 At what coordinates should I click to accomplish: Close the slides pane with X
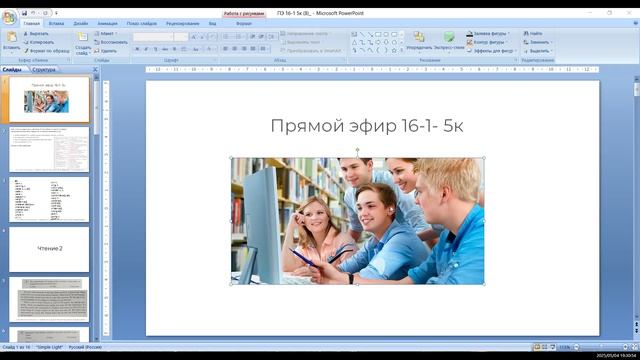point(95,70)
